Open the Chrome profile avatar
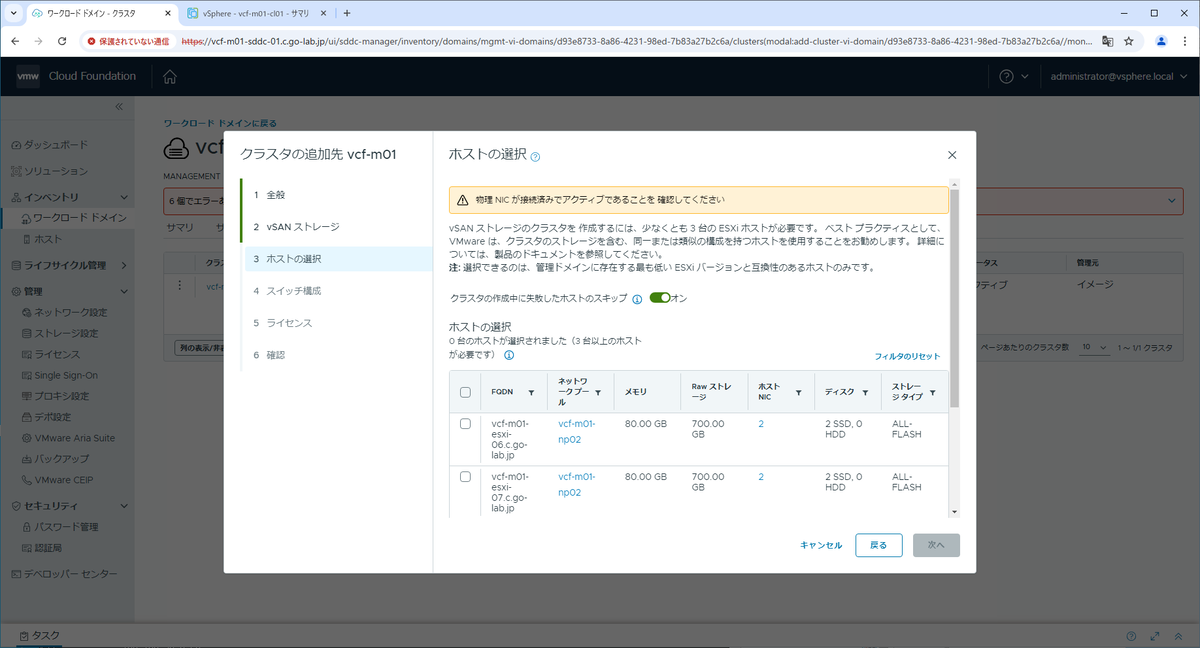1200x648 pixels. click(1161, 41)
